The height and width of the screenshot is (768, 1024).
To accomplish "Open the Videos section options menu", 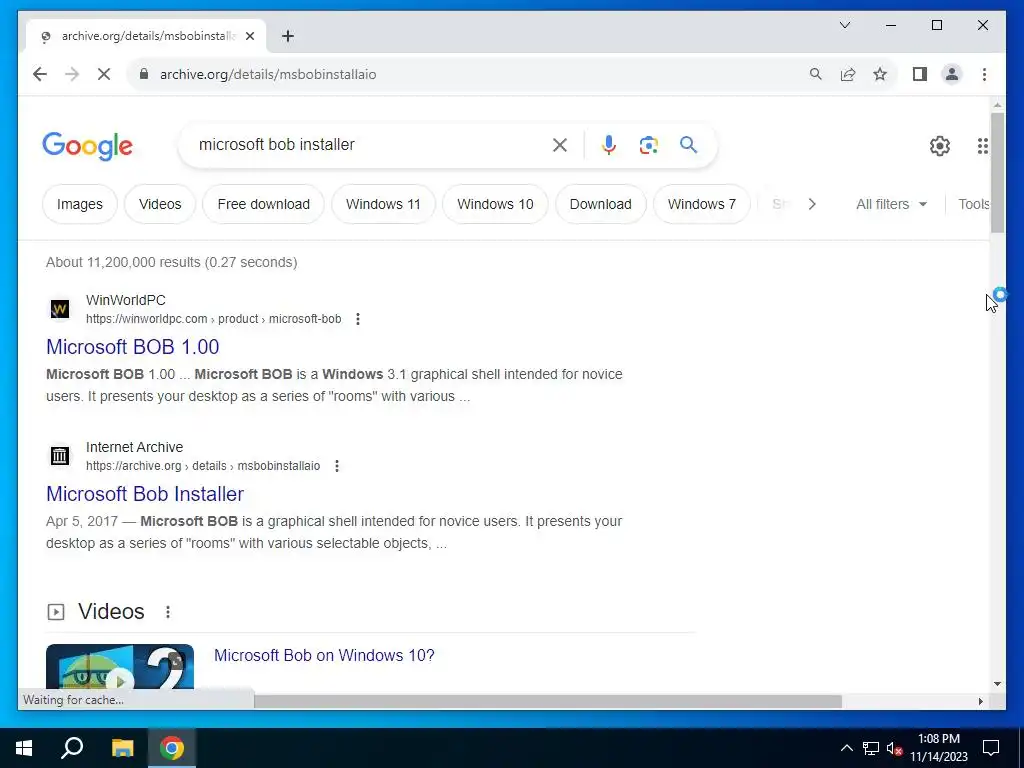I will pyautogui.click(x=168, y=612).
